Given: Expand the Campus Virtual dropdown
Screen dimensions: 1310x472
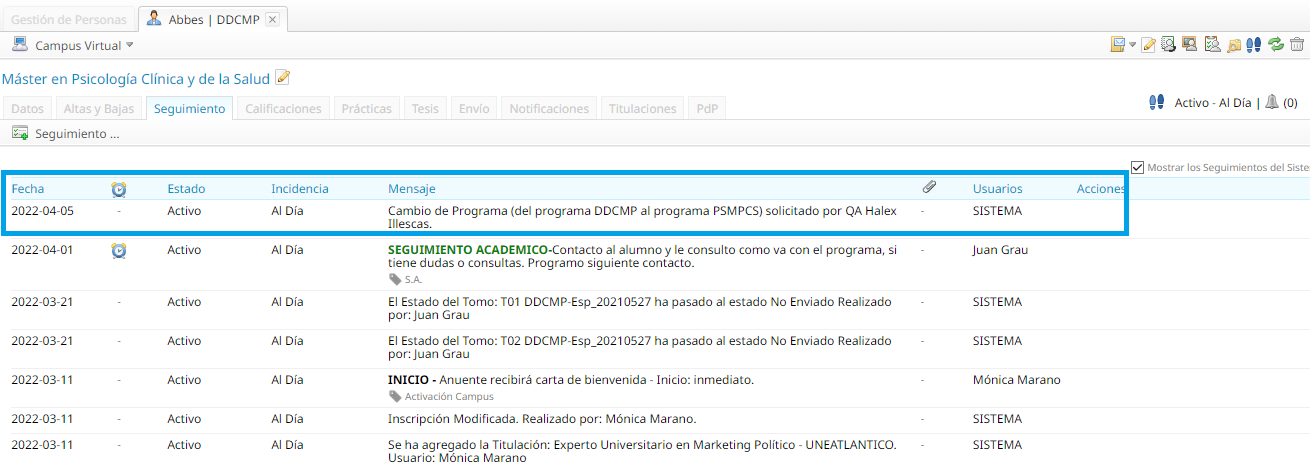Looking at the screenshot, I should 129,46.
